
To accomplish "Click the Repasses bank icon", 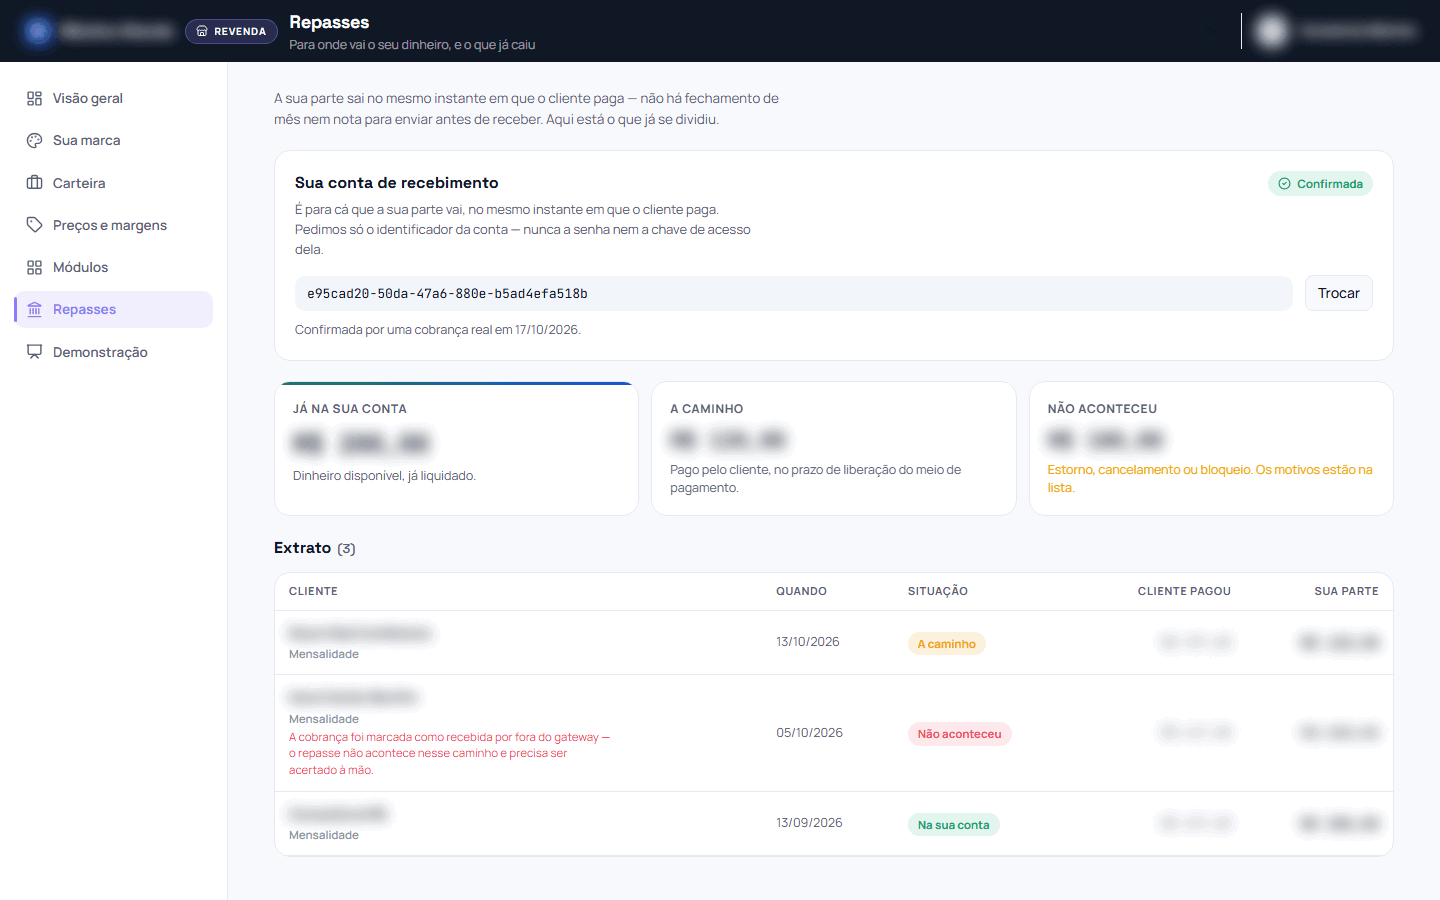I will [34, 309].
